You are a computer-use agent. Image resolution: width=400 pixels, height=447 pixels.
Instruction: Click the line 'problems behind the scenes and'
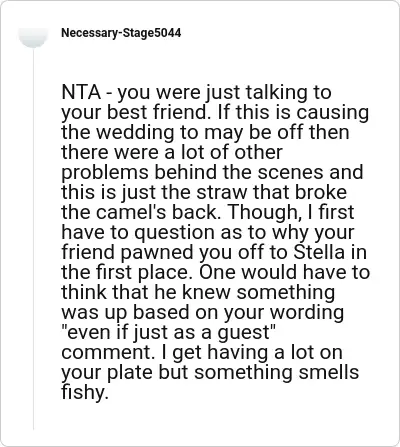[x=212, y=172]
